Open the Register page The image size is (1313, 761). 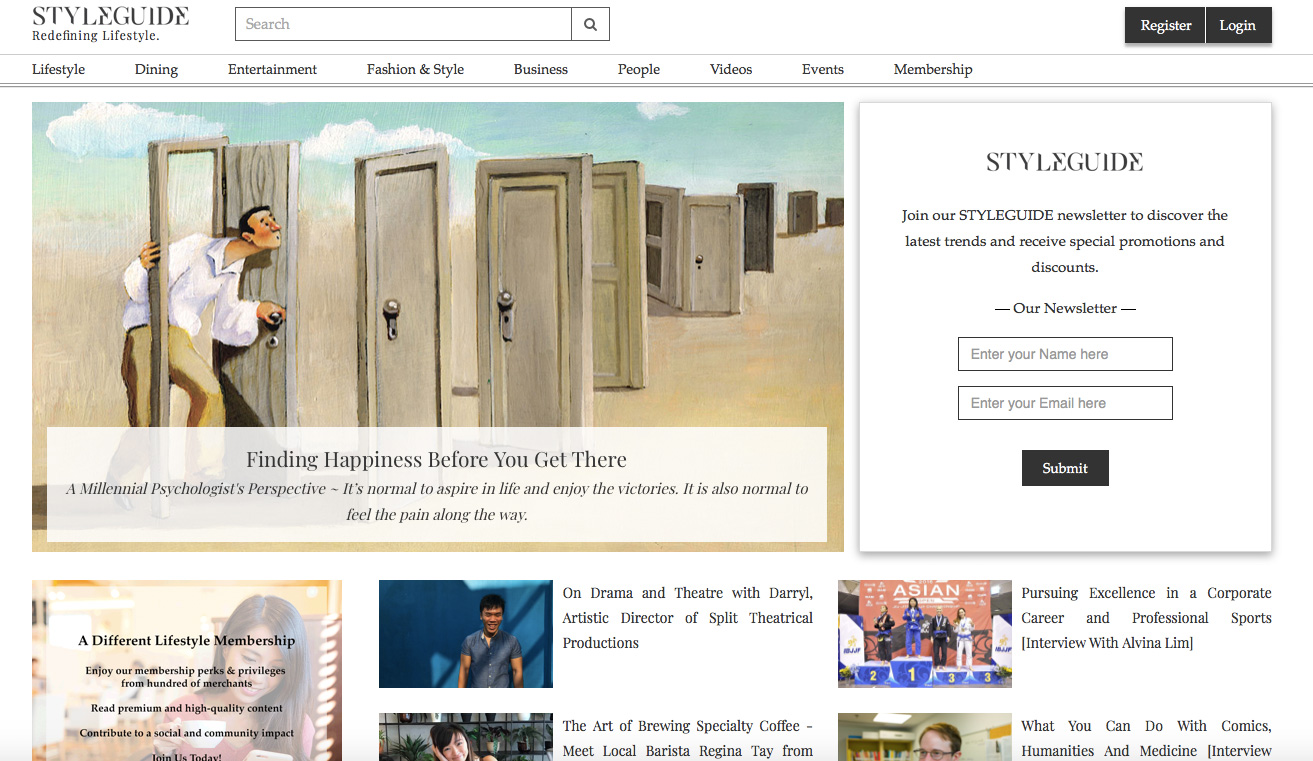[x=1165, y=26]
